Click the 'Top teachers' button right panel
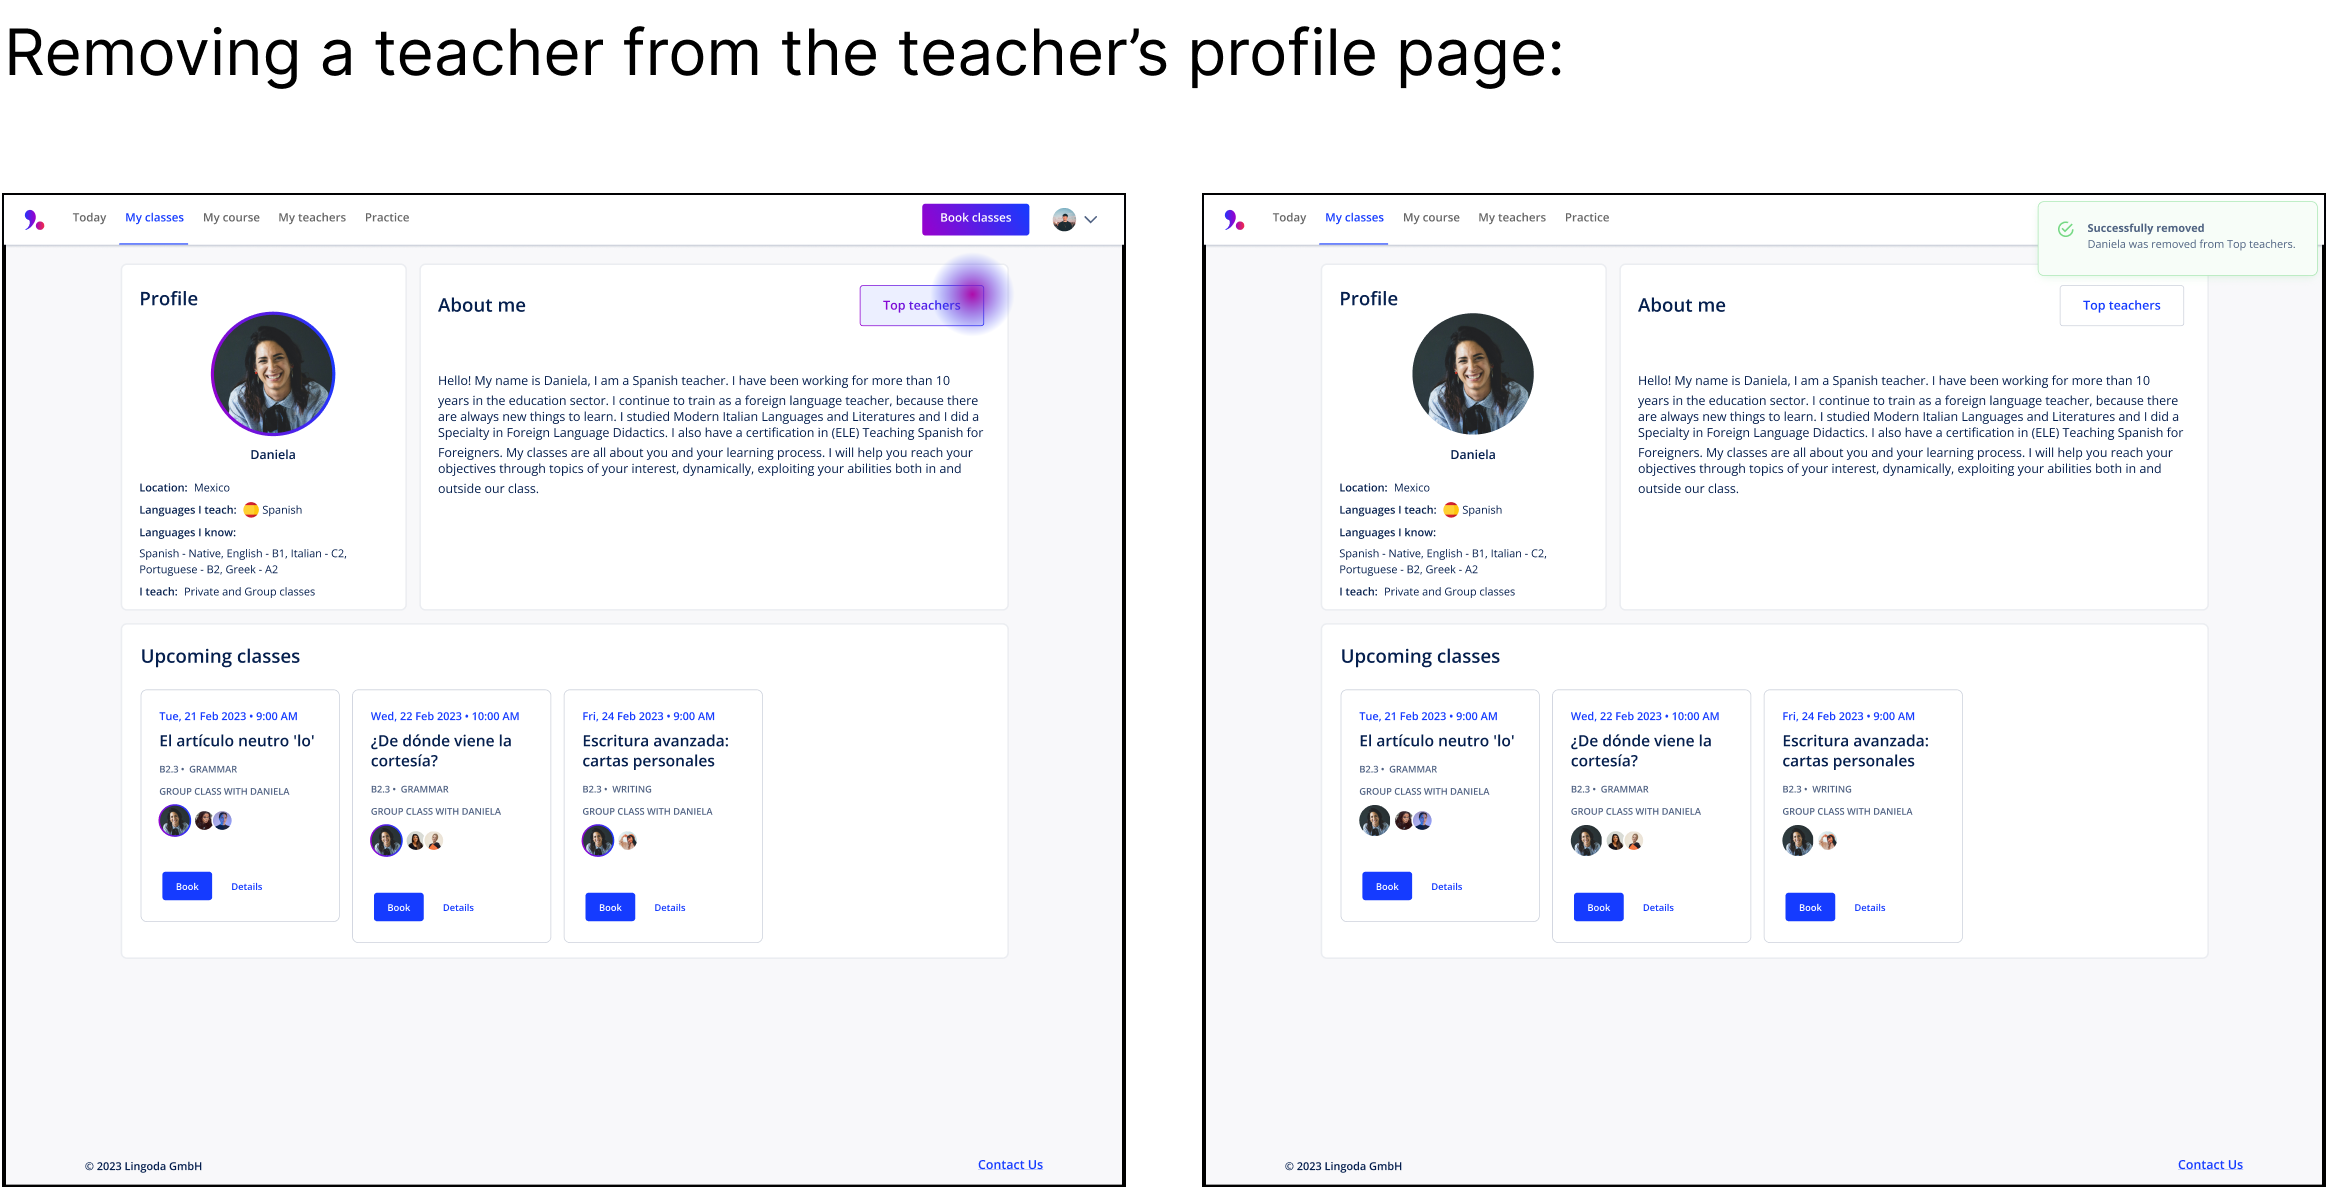The image size is (2327, 1187). (x=2120, y=304)
